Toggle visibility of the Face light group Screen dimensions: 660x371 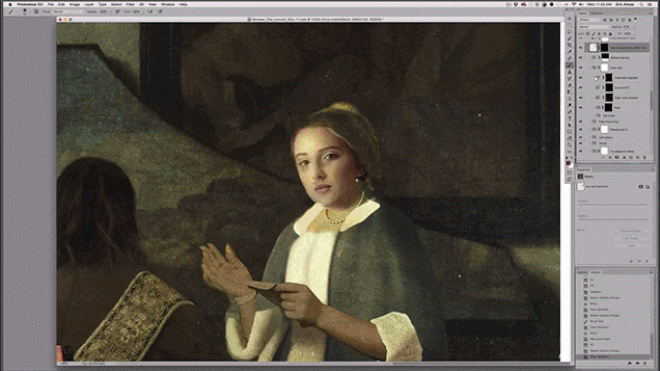(581, 67)
